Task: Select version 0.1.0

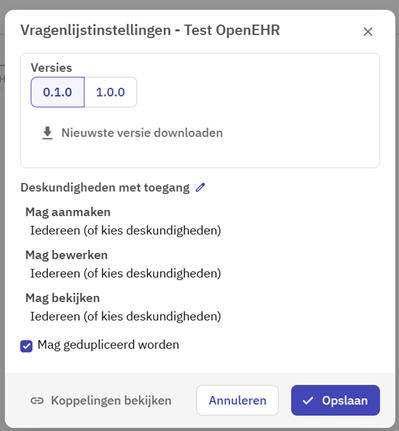Action: pos(58,92)
